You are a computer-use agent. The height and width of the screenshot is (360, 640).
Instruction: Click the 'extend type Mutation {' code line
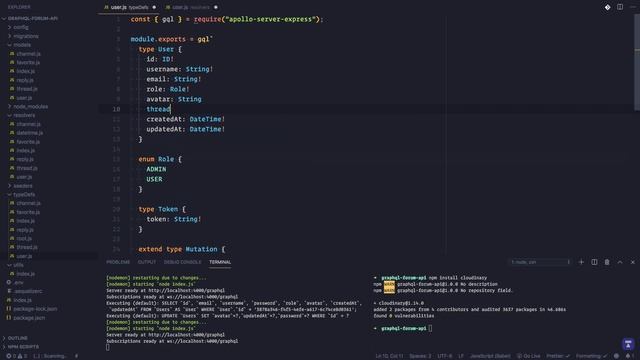tap(182, 249)
